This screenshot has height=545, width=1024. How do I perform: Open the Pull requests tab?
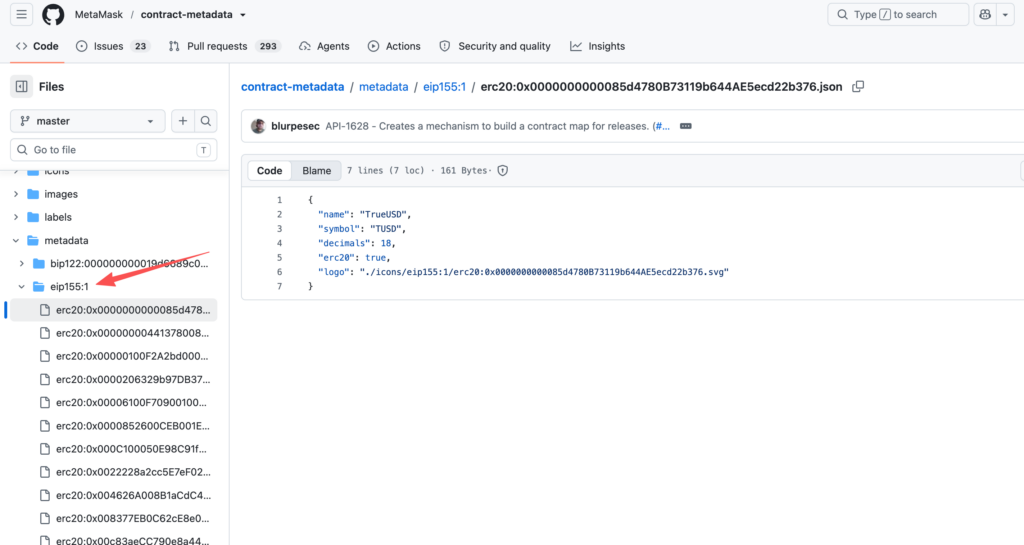click(x=224, y=46)
